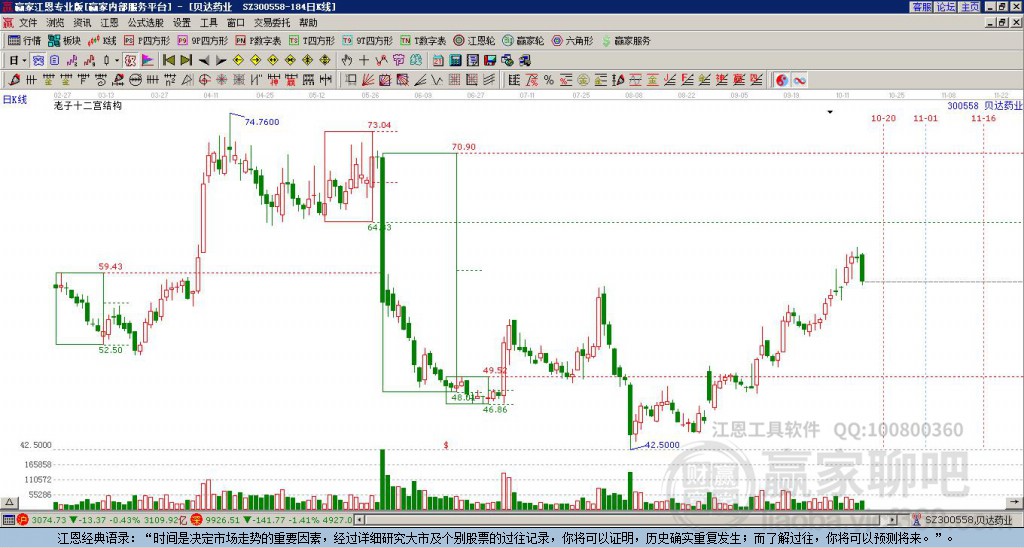The image size is (1024, 548).
Task: Open the 9P四方形 tool
Action: click(x=202, y=40)
